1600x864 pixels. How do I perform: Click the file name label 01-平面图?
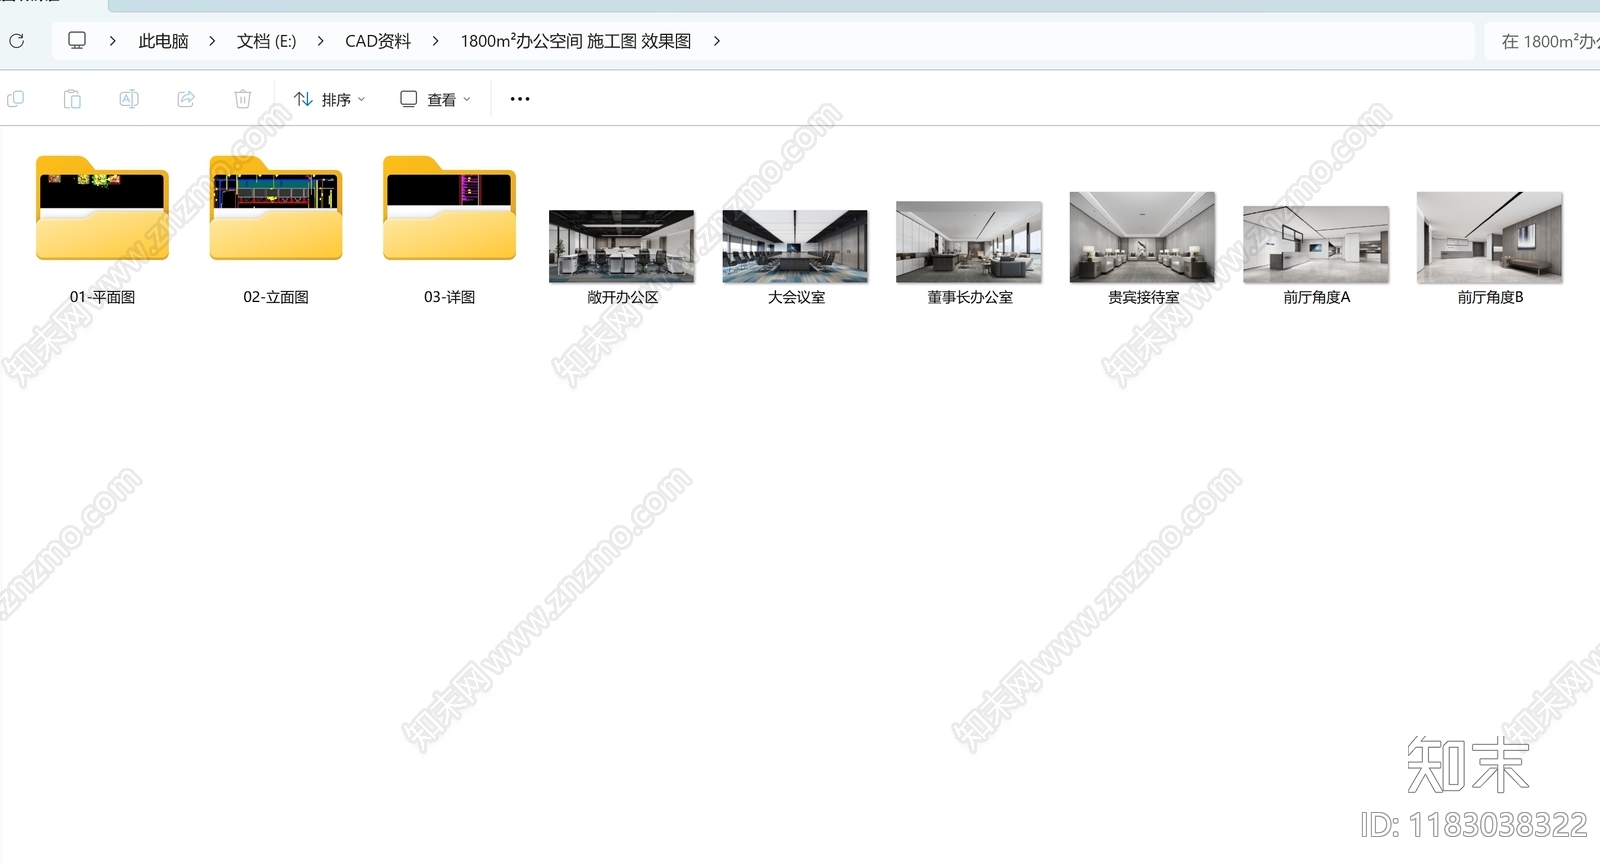[102, 297]
